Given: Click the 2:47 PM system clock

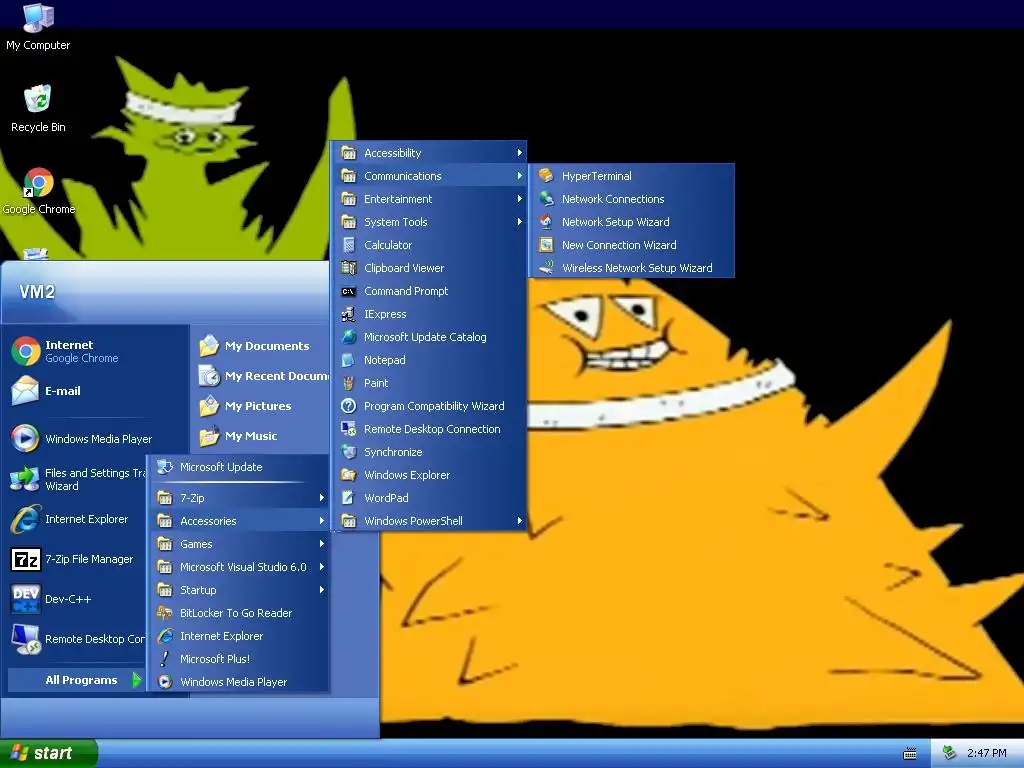Looking at the screenshot, I should click(986, 753).
